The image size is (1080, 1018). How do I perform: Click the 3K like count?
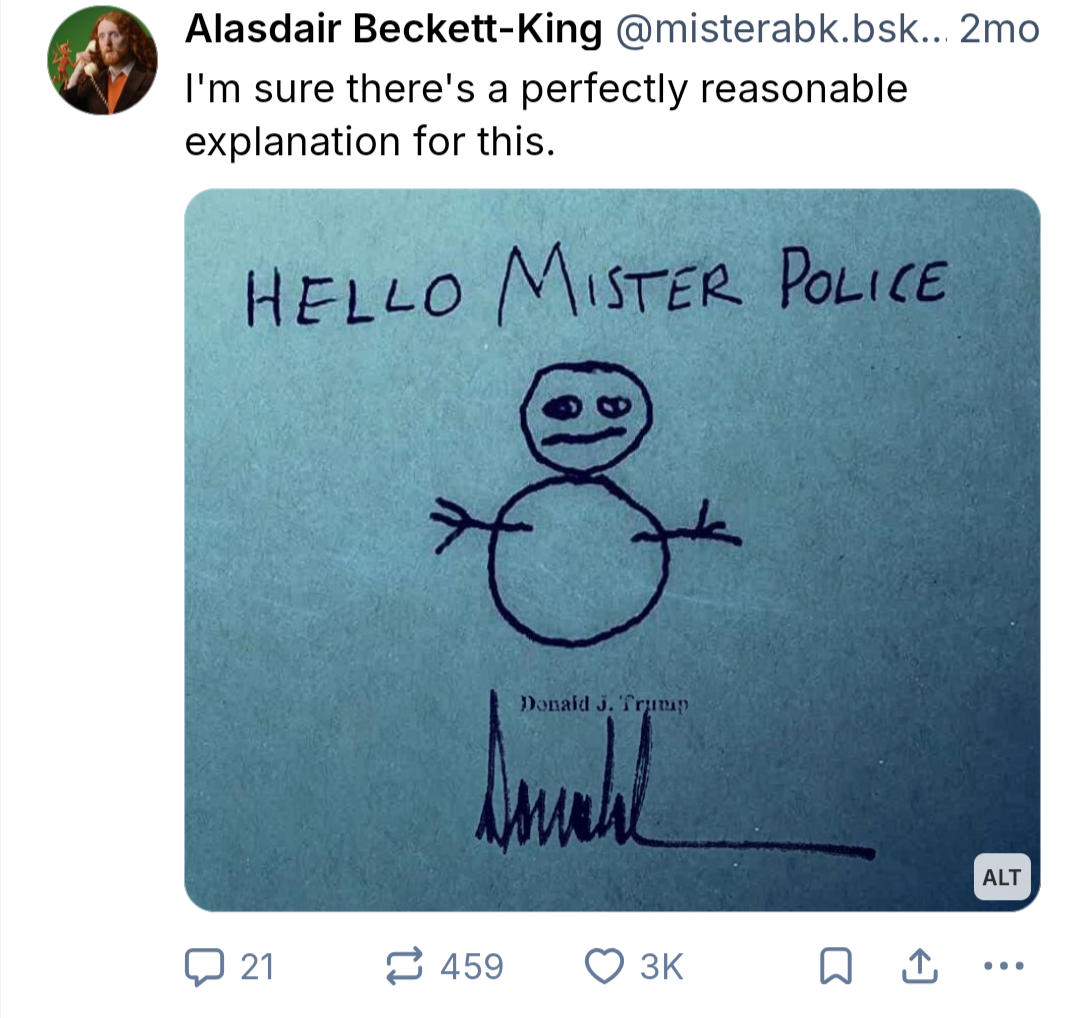pos(661,966)
